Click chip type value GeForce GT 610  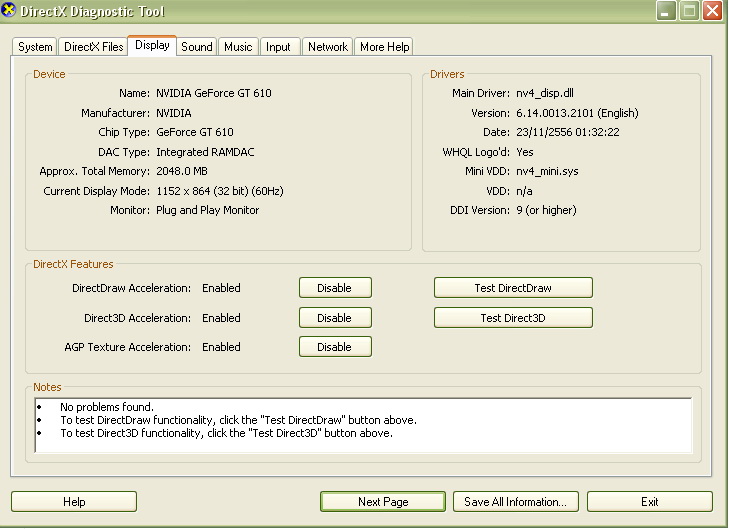(195, 132)
